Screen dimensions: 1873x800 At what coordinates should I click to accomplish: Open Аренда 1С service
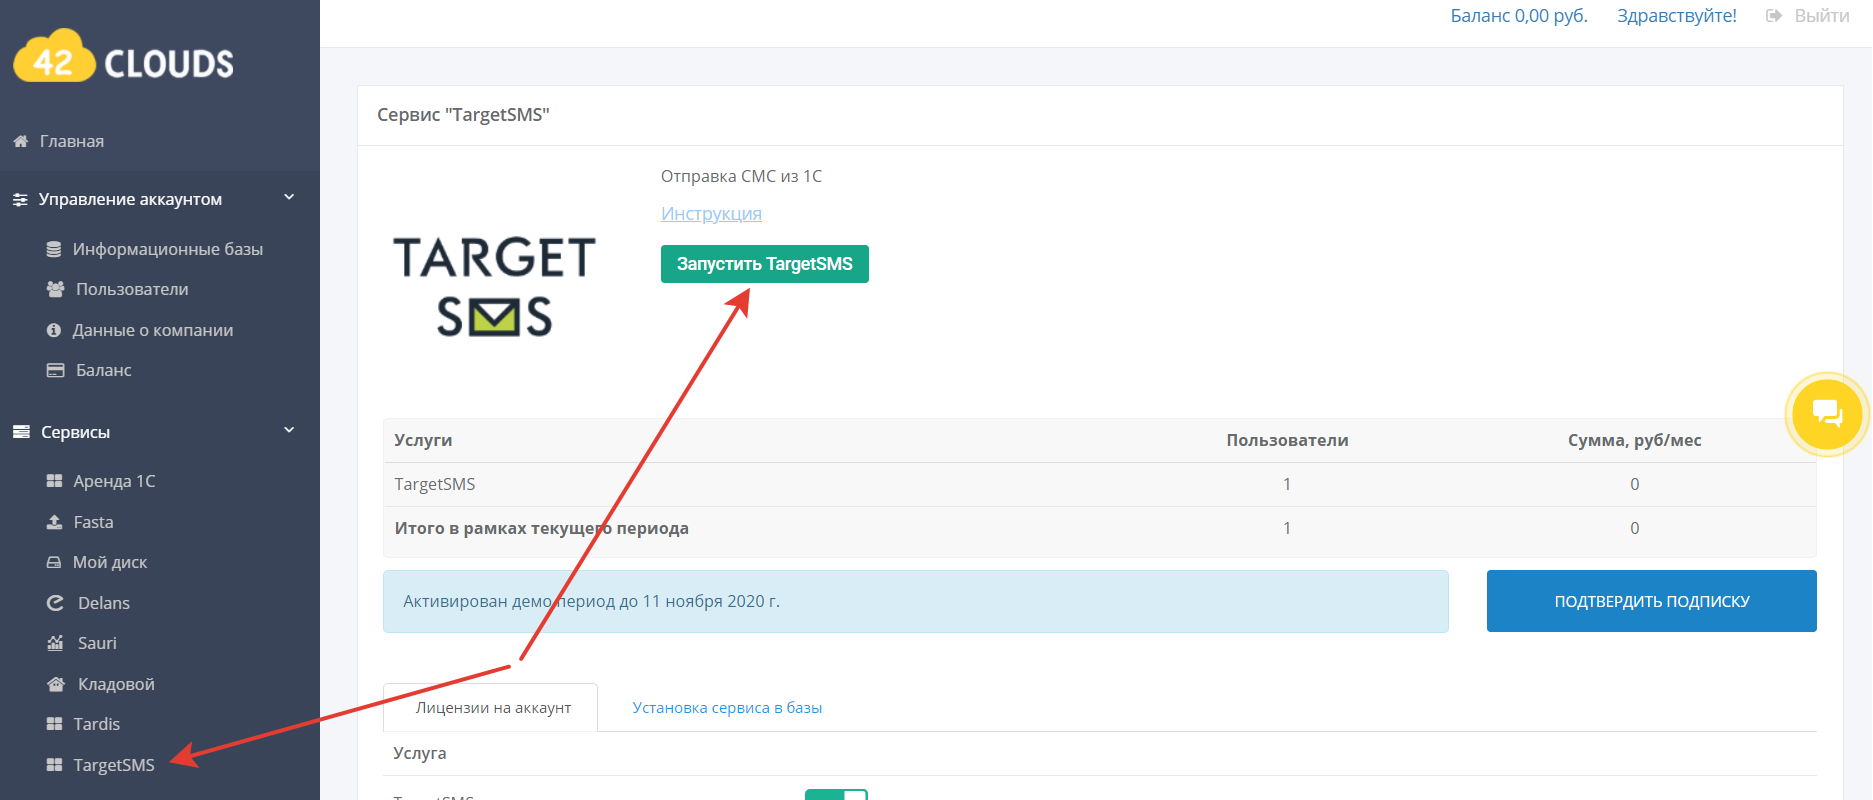[114, 481]
